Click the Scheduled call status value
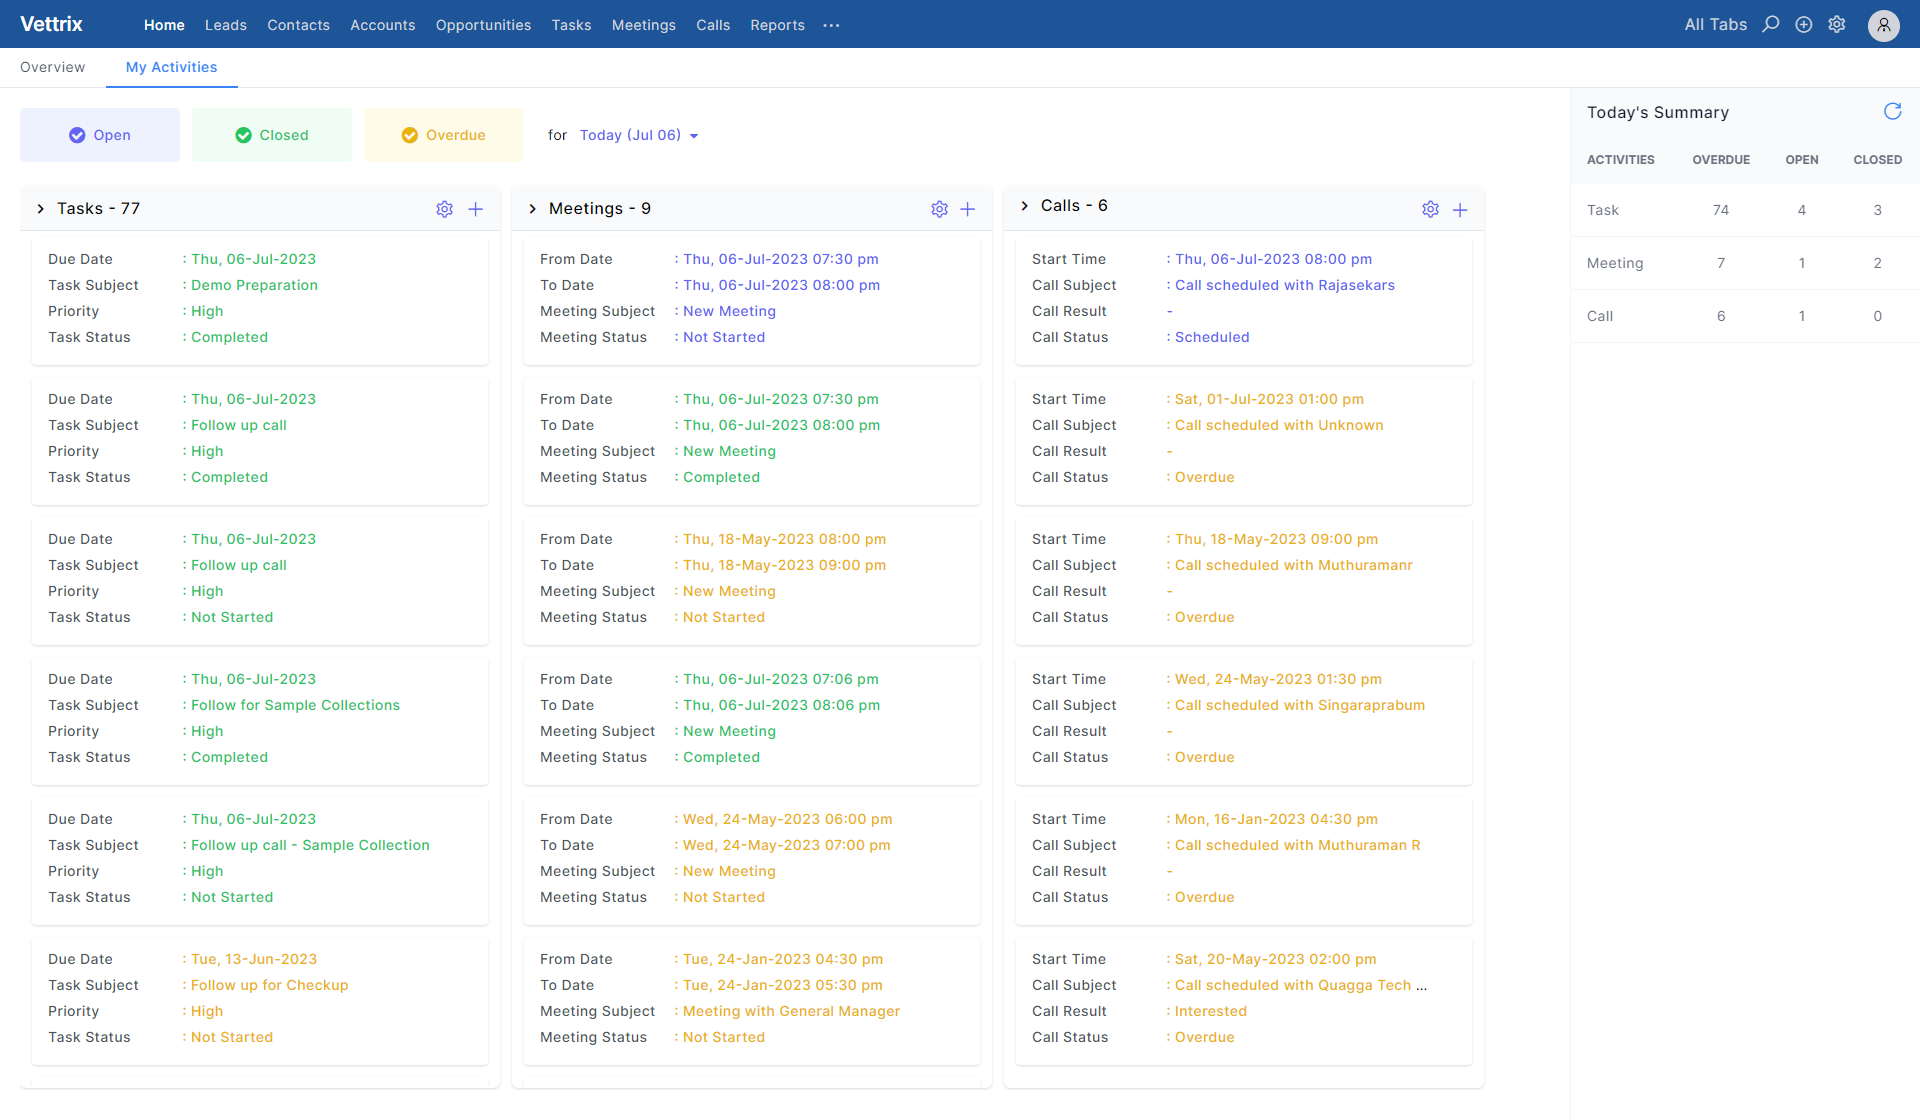This screenshot has height=1120, width=1920. pos(1212,337)
